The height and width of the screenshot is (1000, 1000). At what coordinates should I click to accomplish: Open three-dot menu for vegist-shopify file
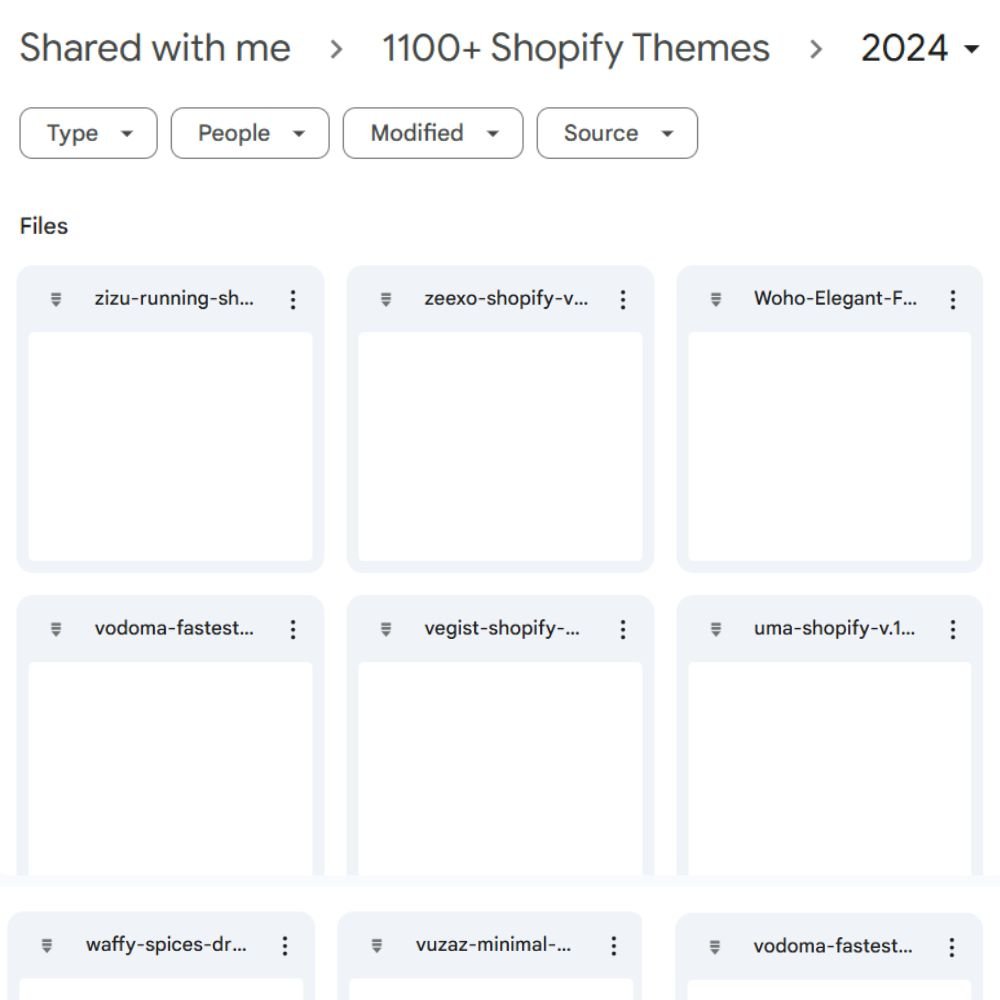623,629
